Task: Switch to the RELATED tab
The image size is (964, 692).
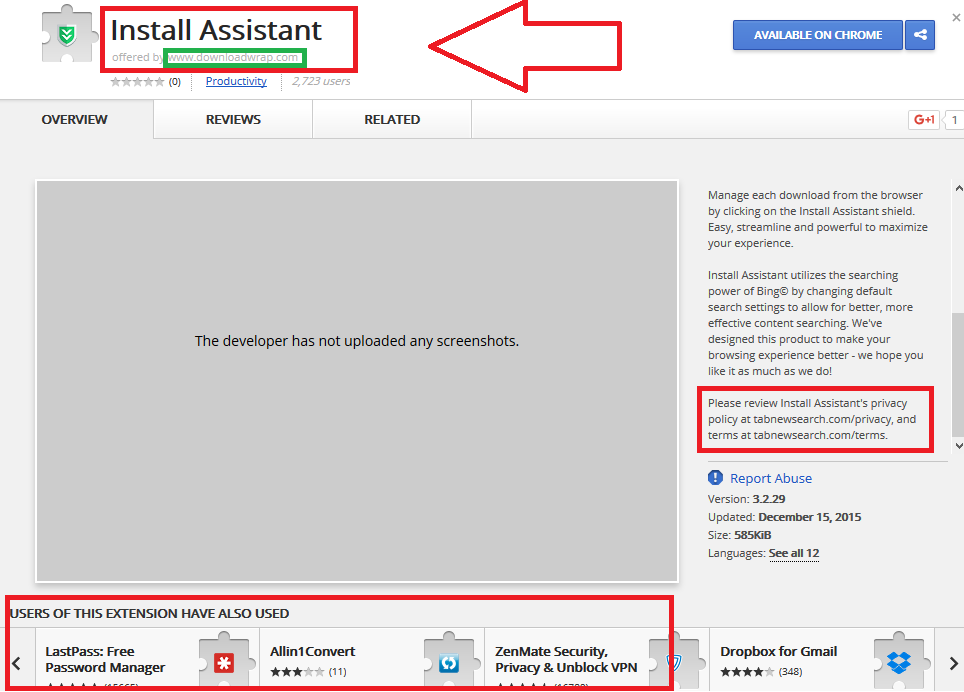Action: tap(392, 119)
